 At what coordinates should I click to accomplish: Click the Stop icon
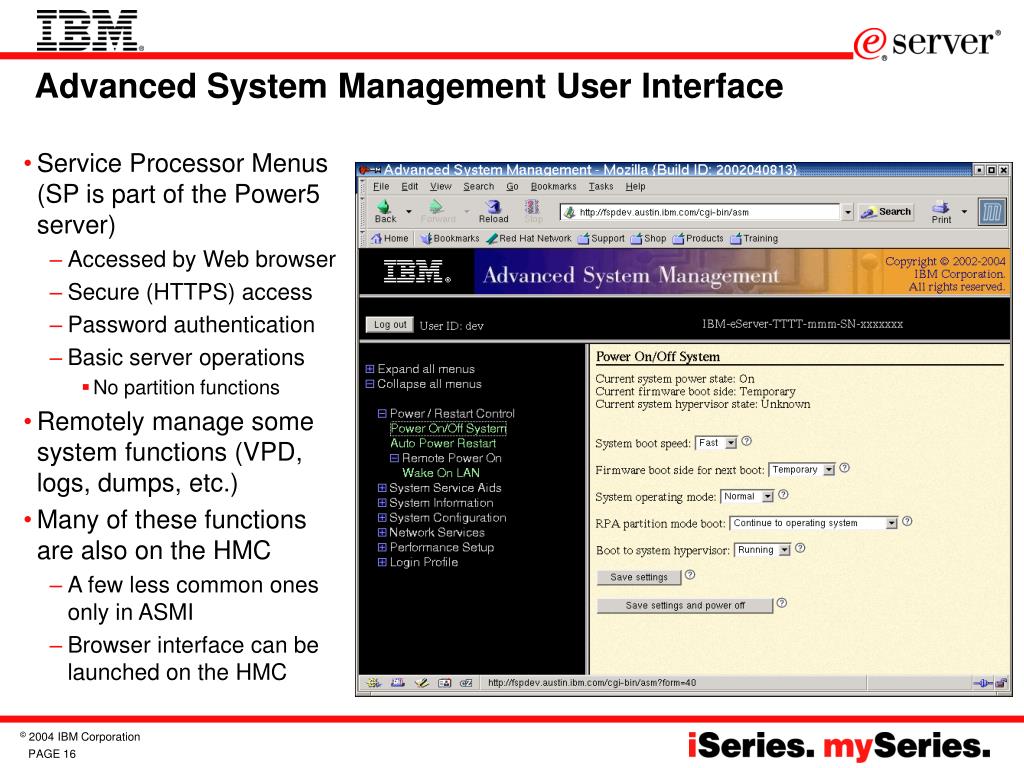tap(532, 207)
